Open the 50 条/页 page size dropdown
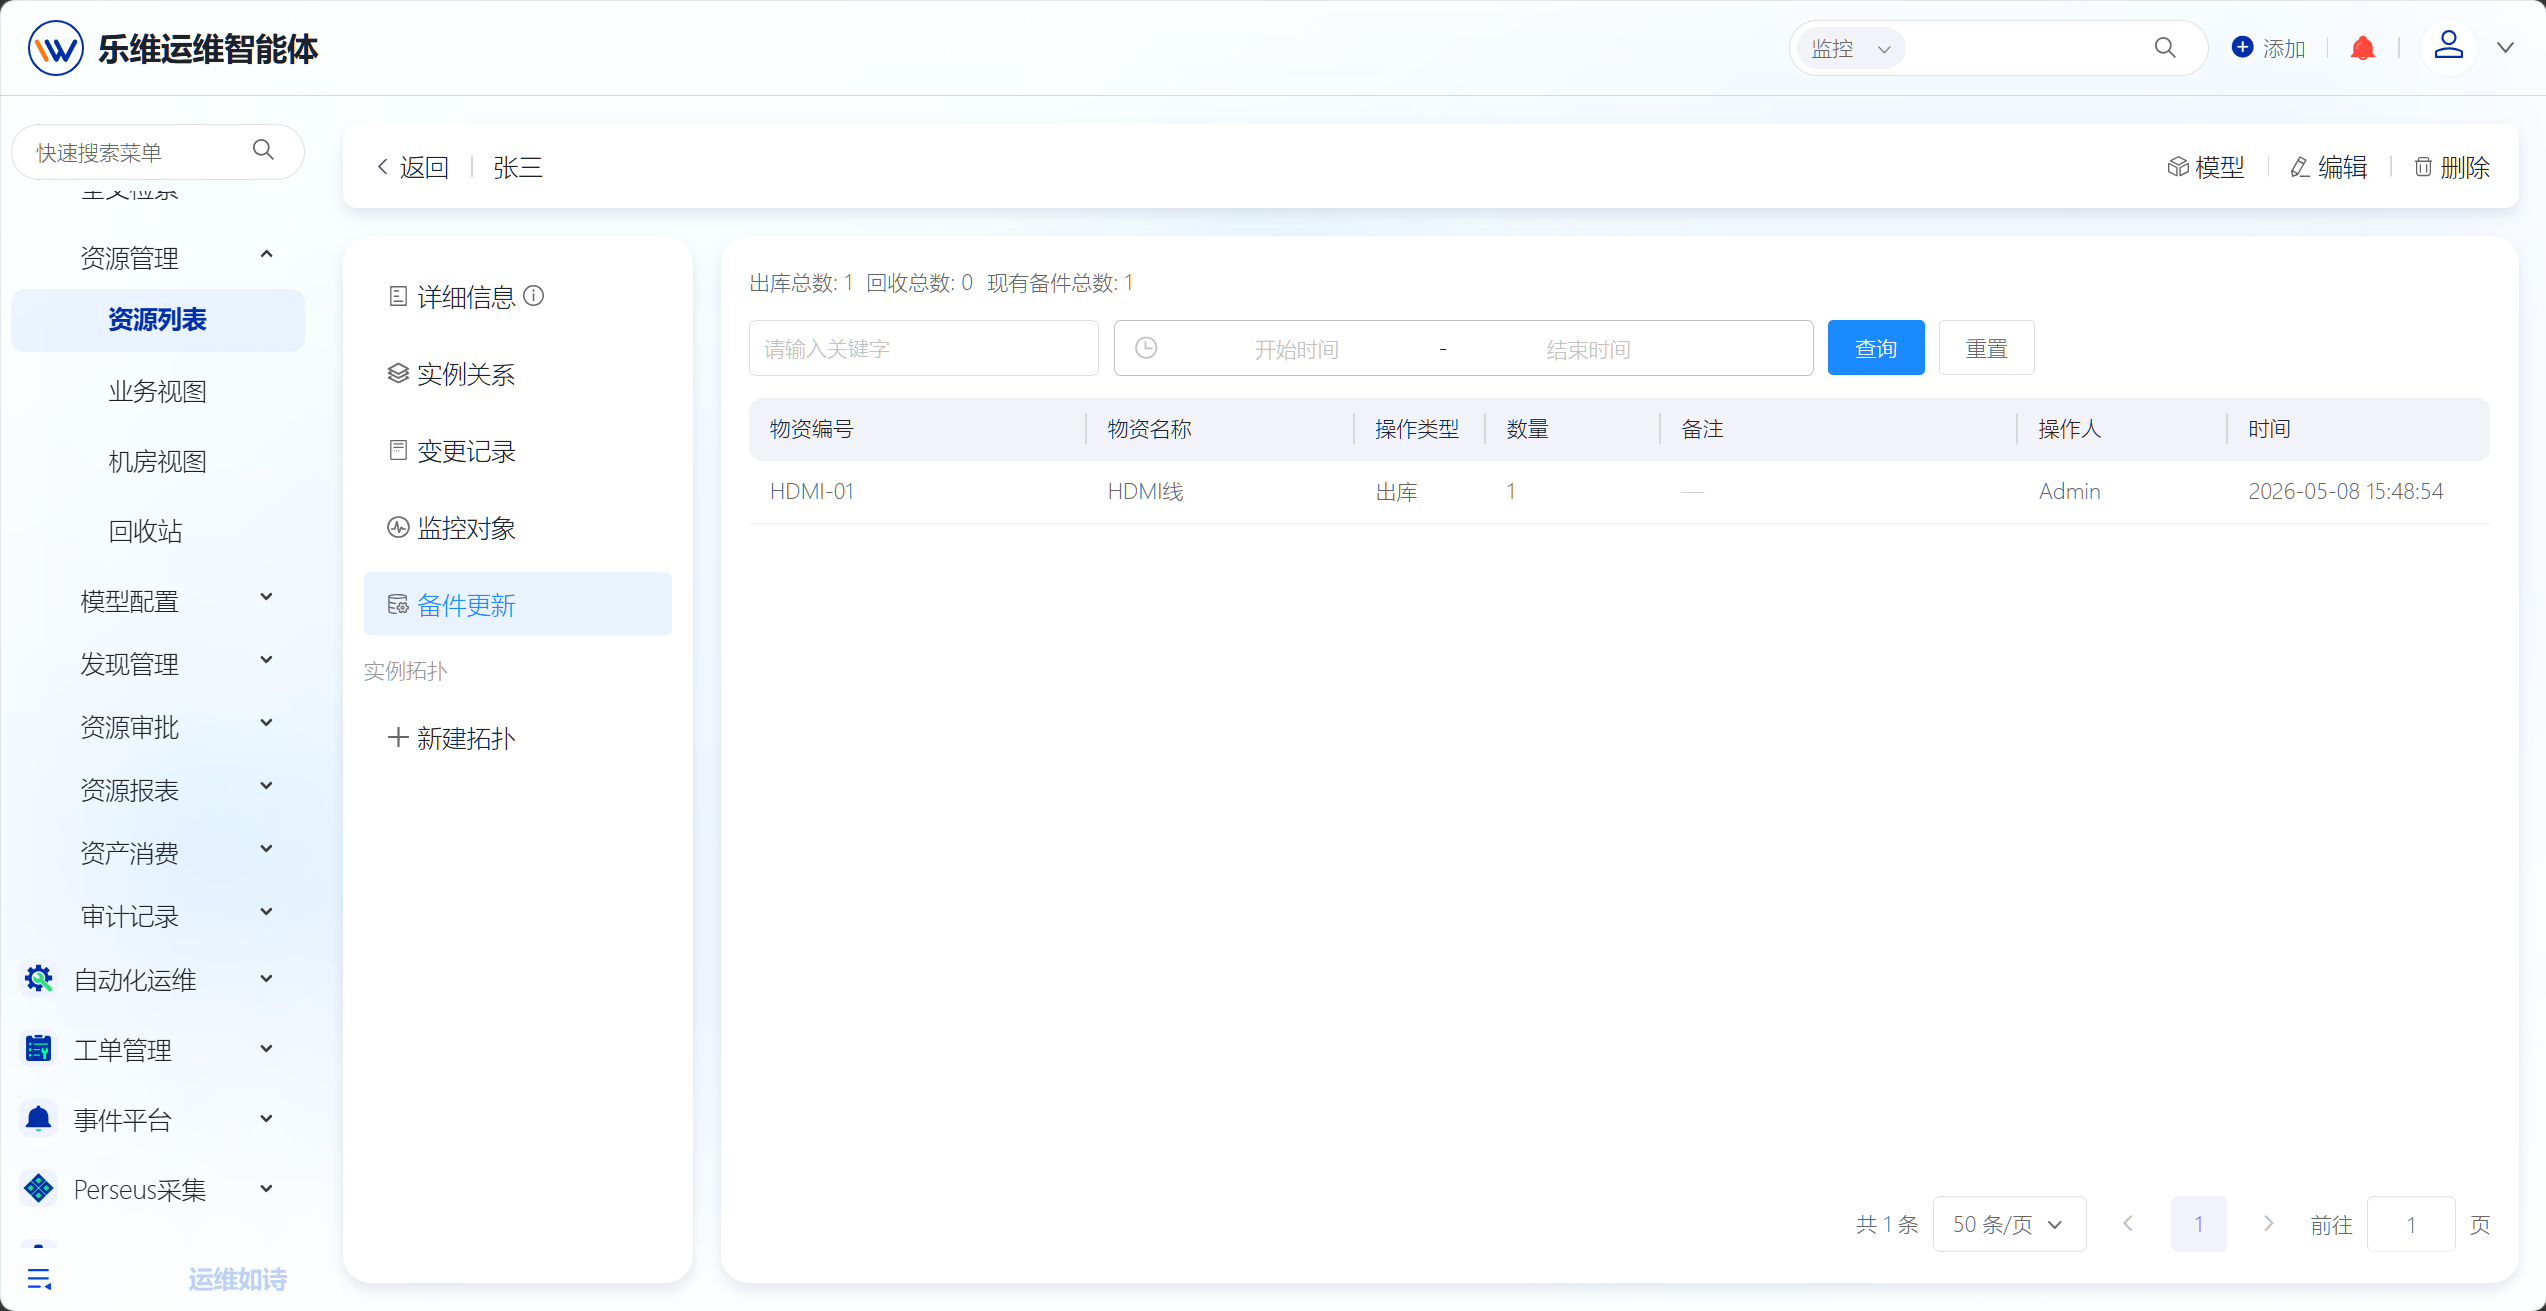This screenshot has width=2546, height=1311. 2009,1224
